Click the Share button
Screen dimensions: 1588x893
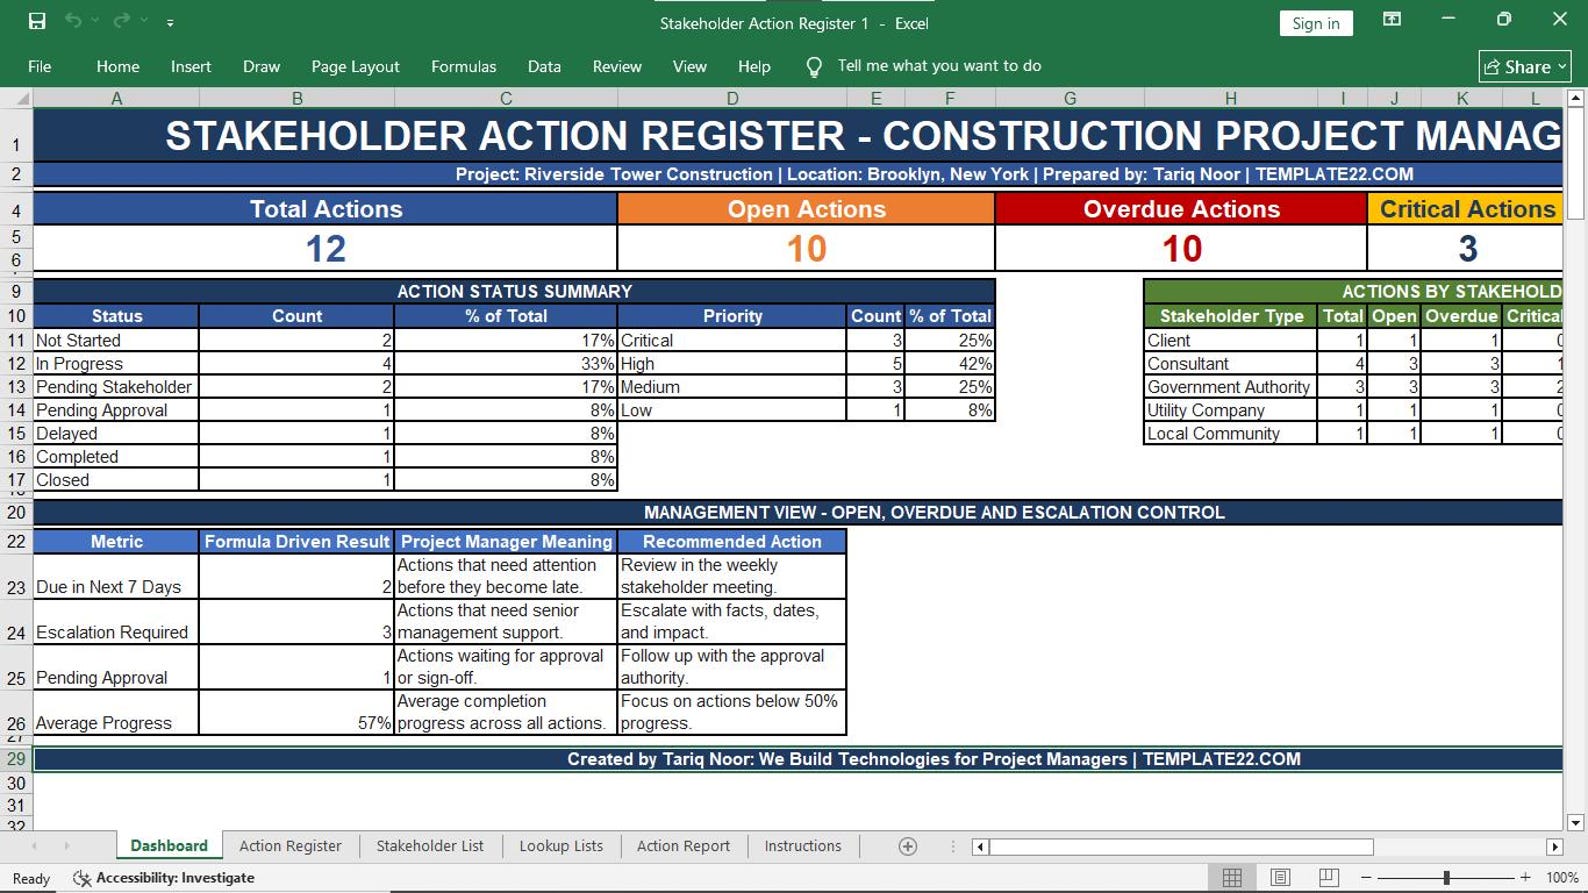1525,67
